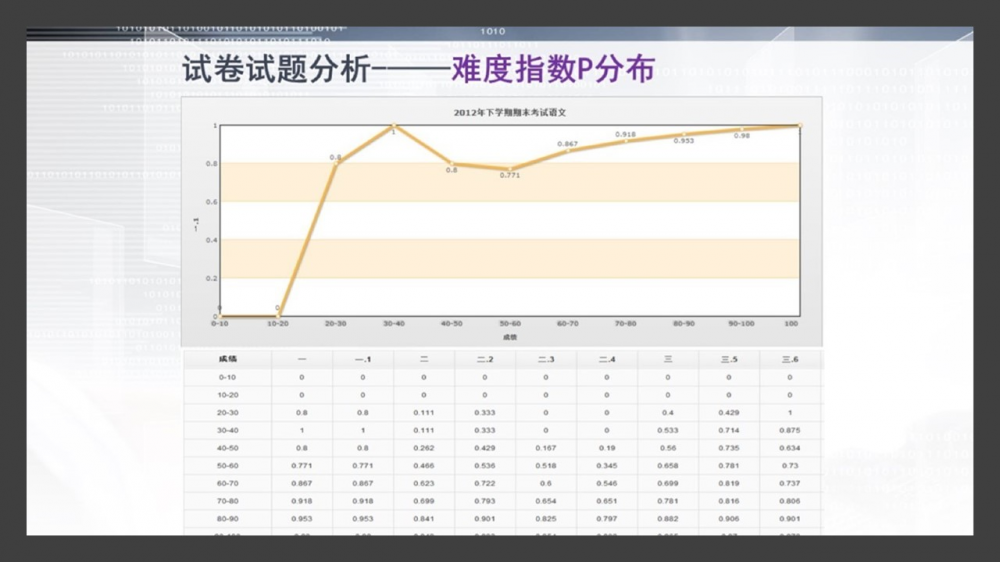Image resolution: width=1000 pixels, height=562 pixels.
Task: Click the 20-30 row label in table
Action: coord(227,412)
